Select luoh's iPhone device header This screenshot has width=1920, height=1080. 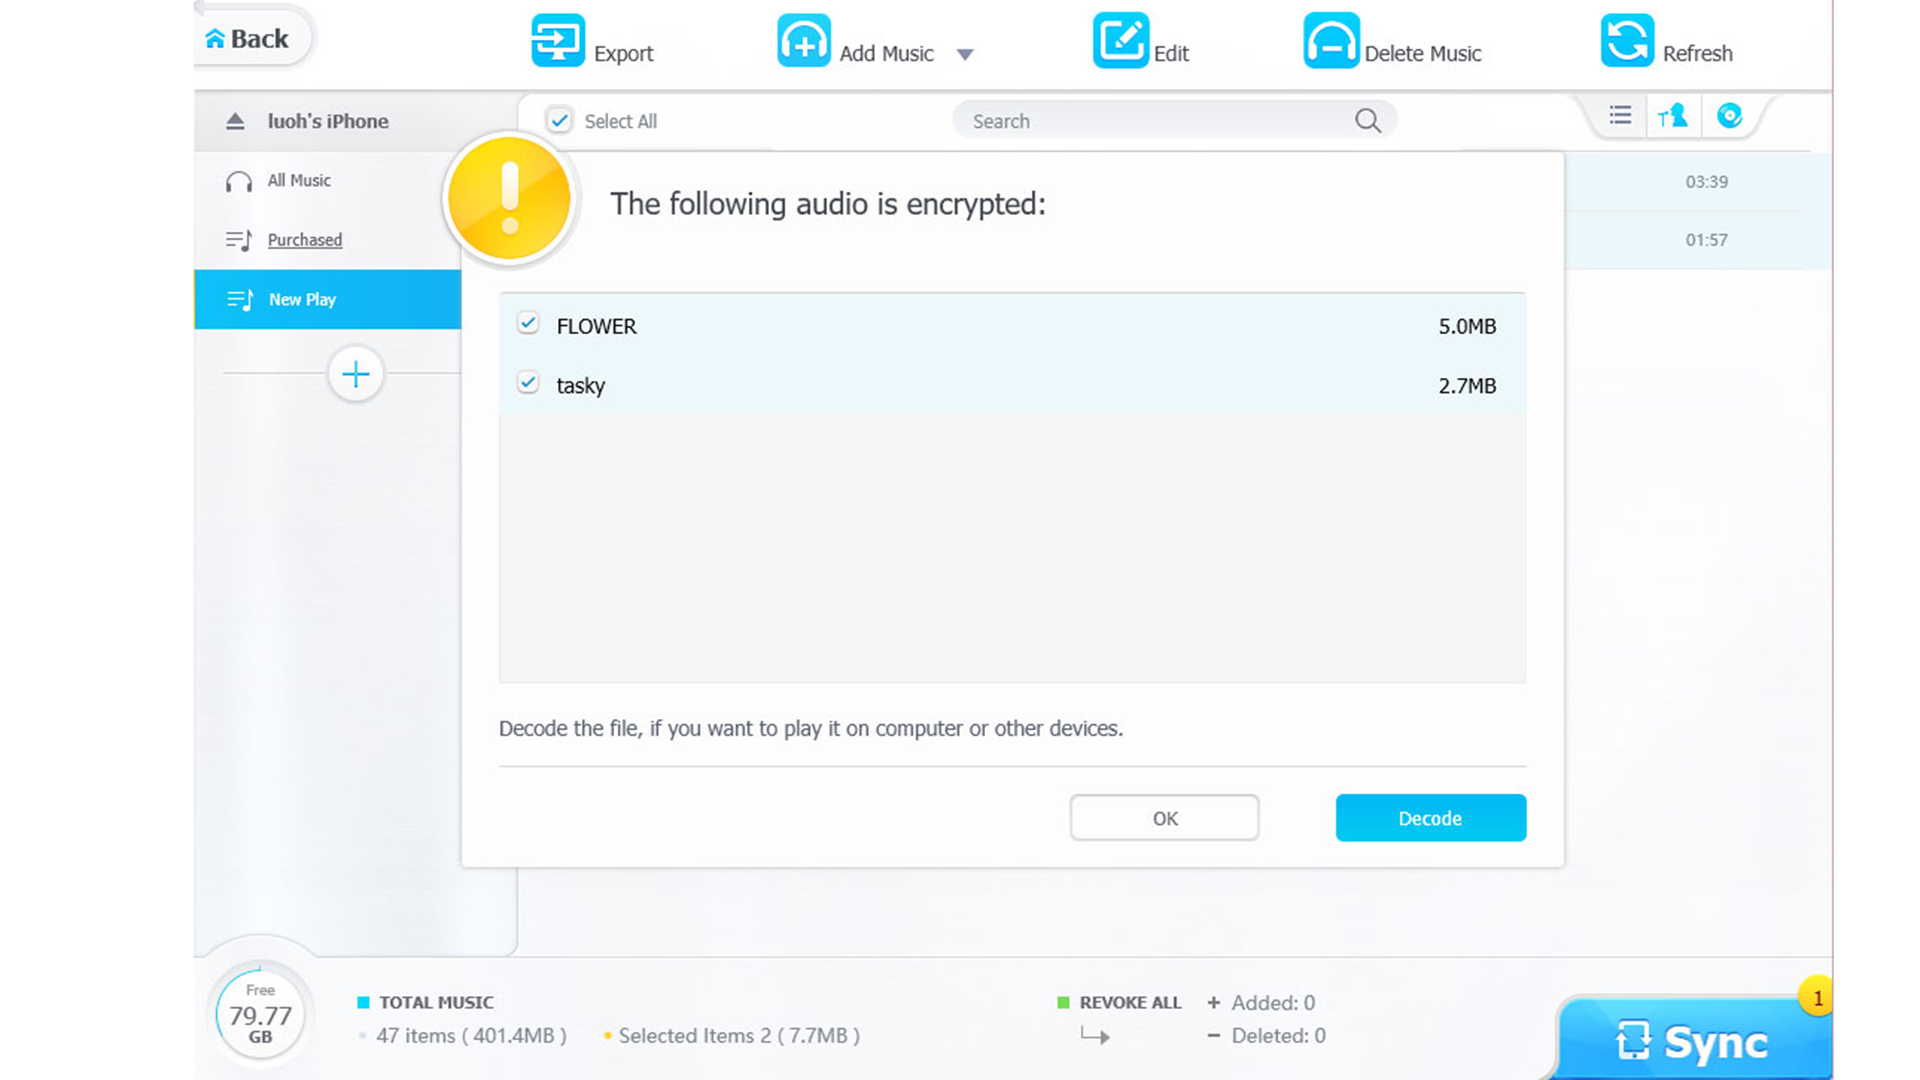click(328, 121)
